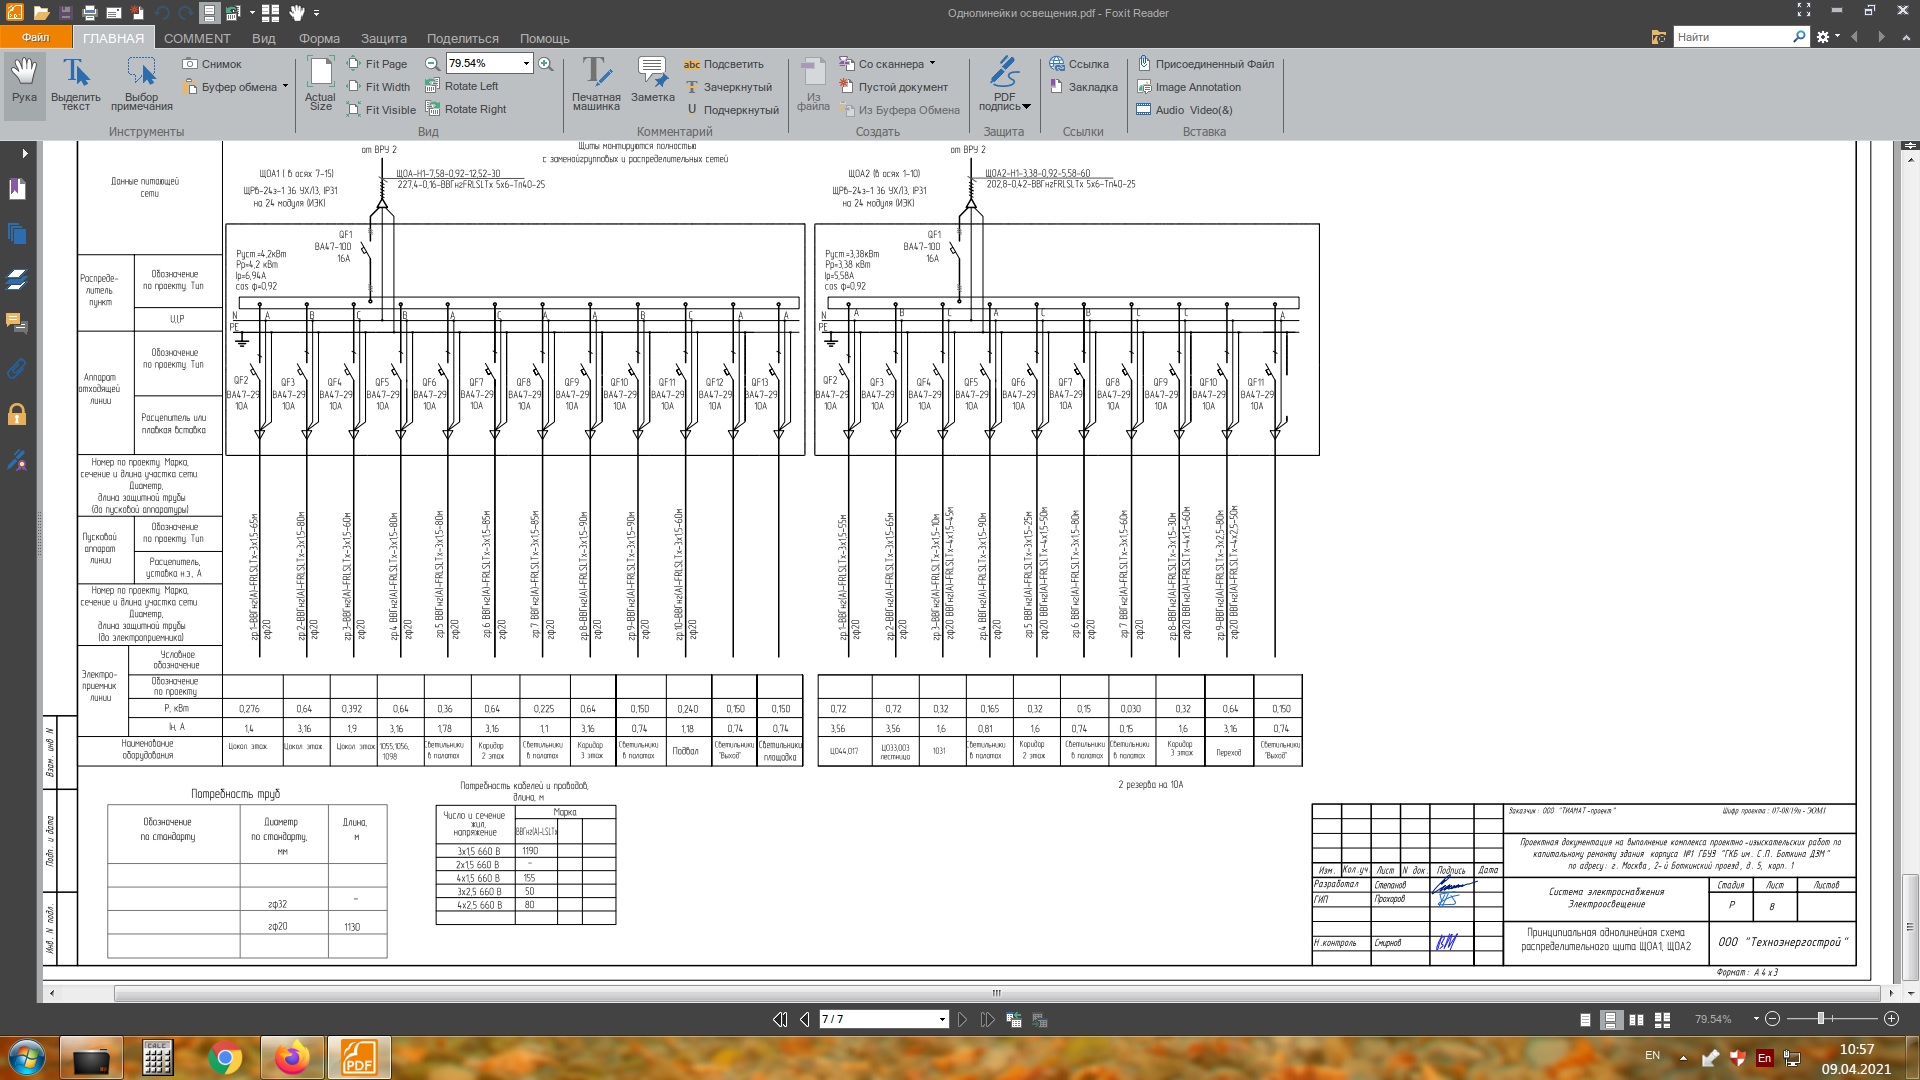Switch to single page view mode

click(x=1585, y=1020)
